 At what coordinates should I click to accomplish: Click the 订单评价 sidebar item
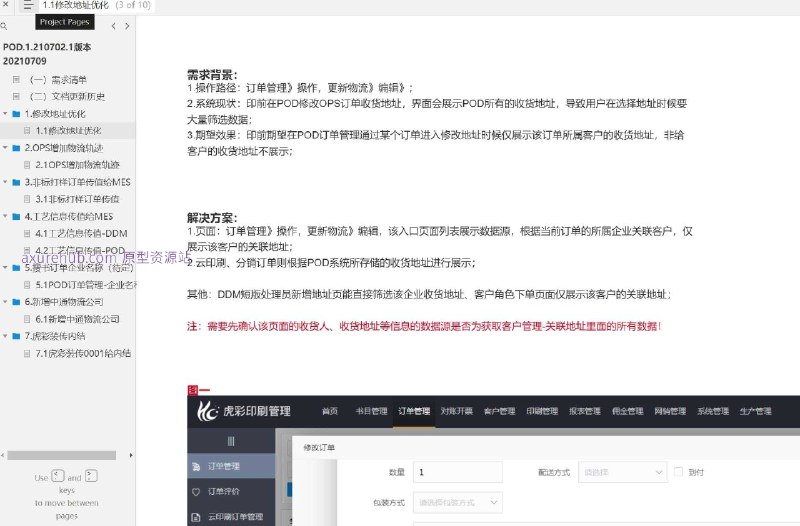coord(223,492)
